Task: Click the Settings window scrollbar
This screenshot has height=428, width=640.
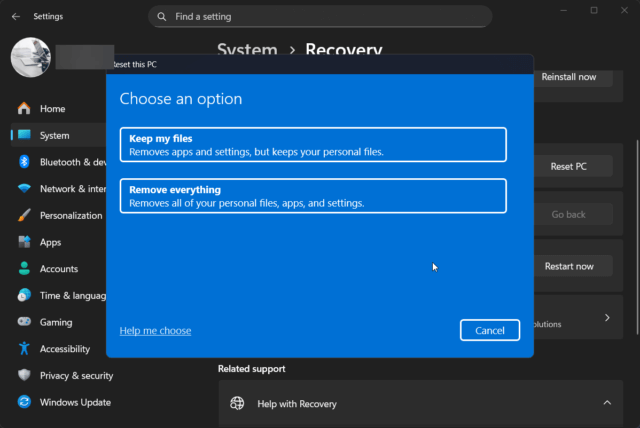Action: 637,237
